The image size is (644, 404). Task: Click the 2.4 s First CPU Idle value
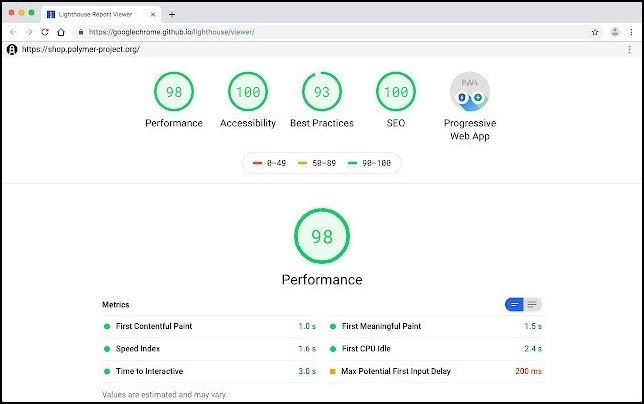click(533, 349)
